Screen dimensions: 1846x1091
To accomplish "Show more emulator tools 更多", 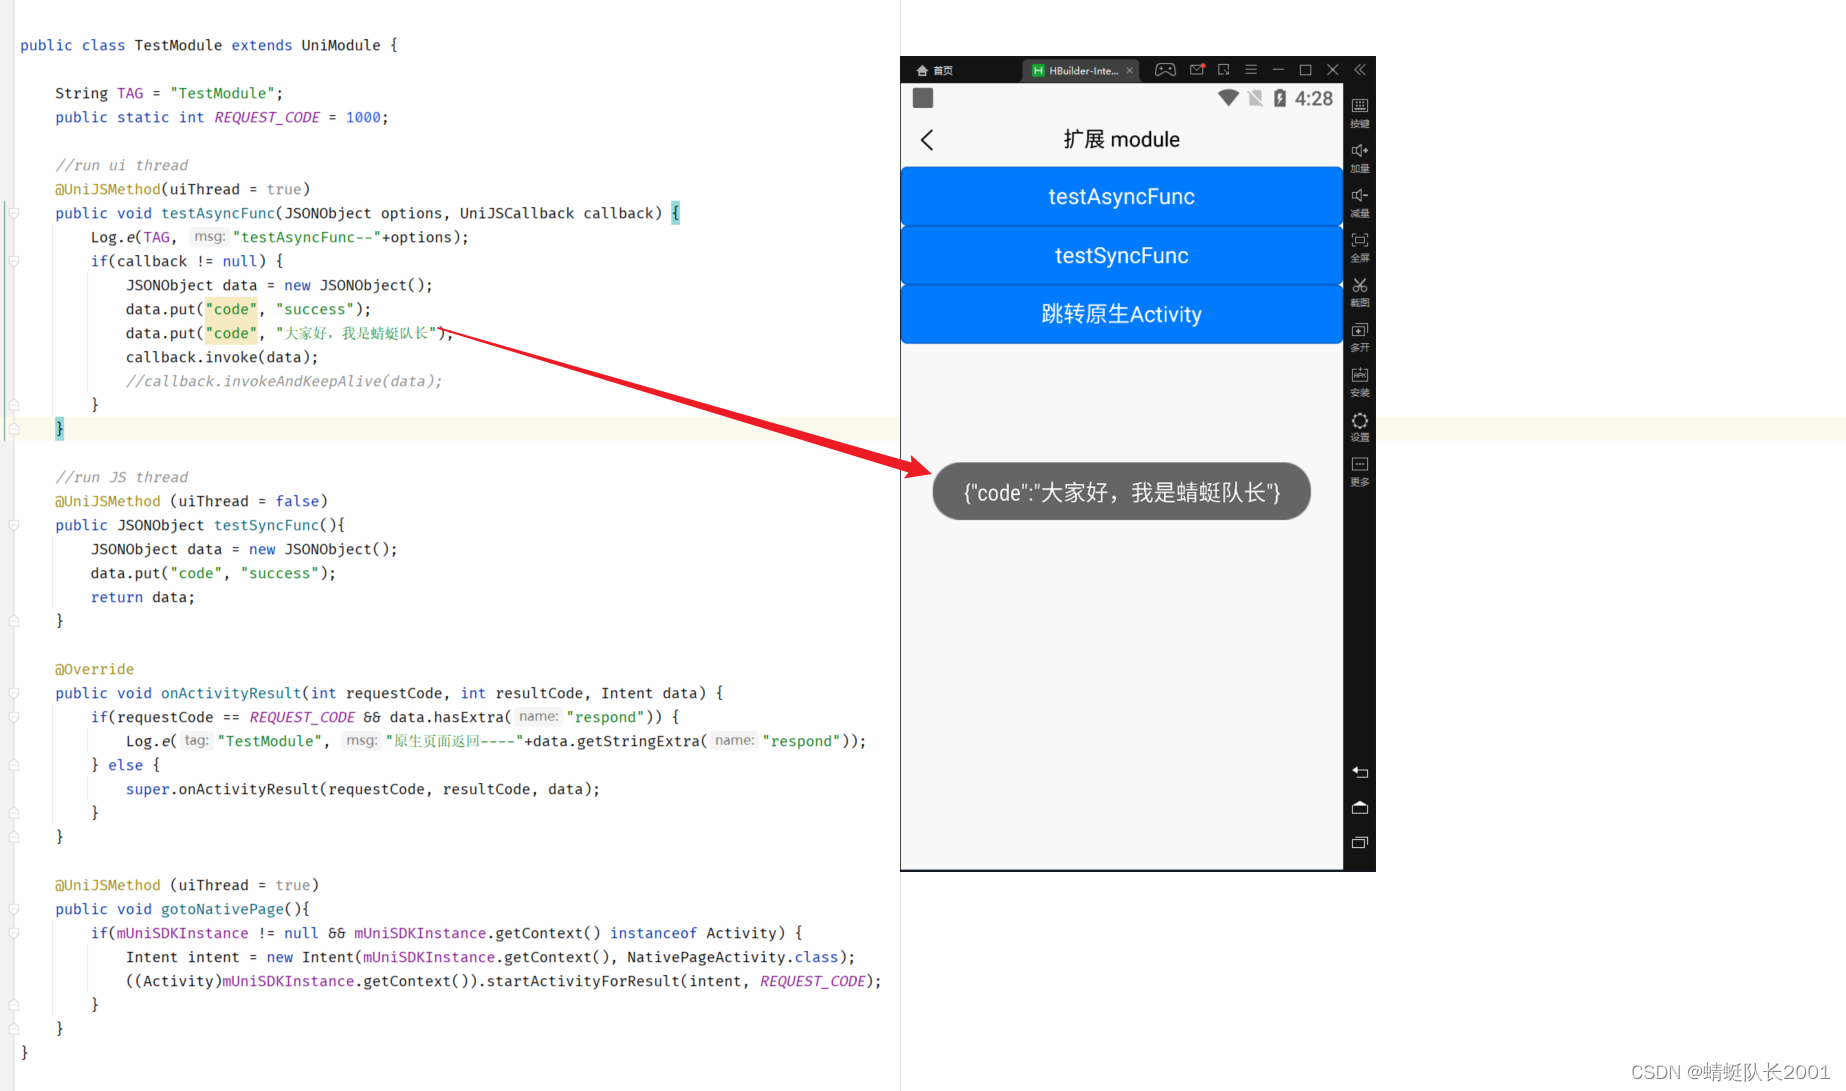I will coord(1360,471).
